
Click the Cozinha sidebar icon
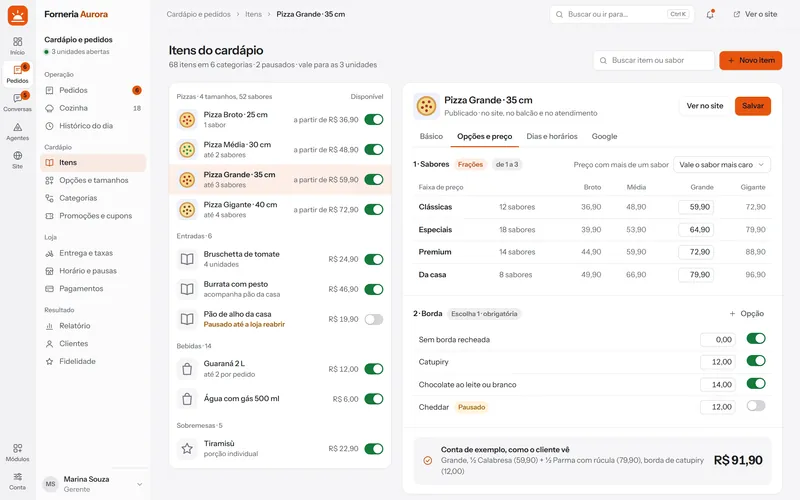pos(49,108)
